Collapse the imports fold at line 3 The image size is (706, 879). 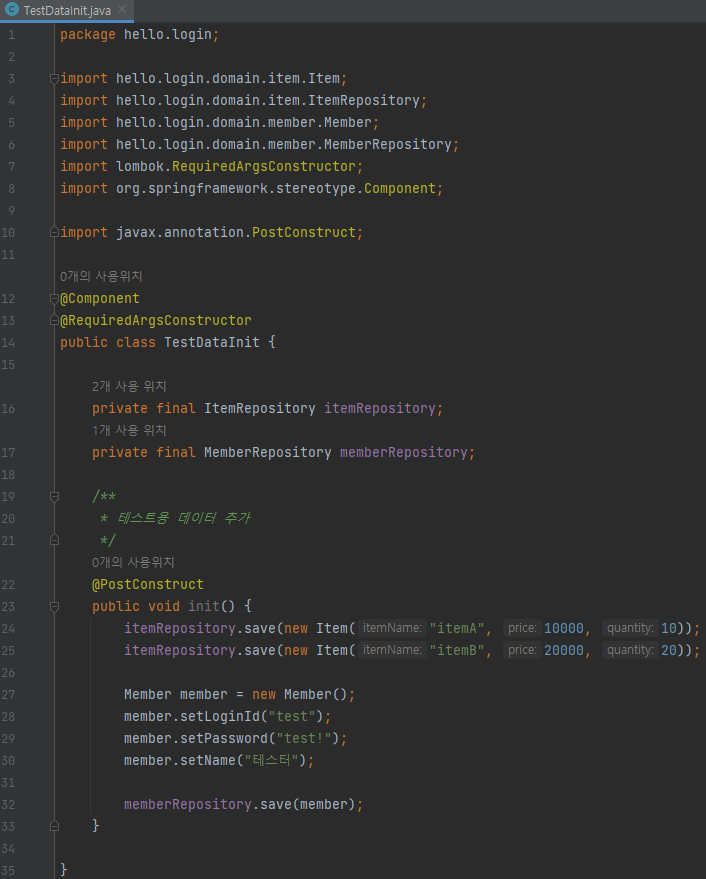click(x=54, y=78)
